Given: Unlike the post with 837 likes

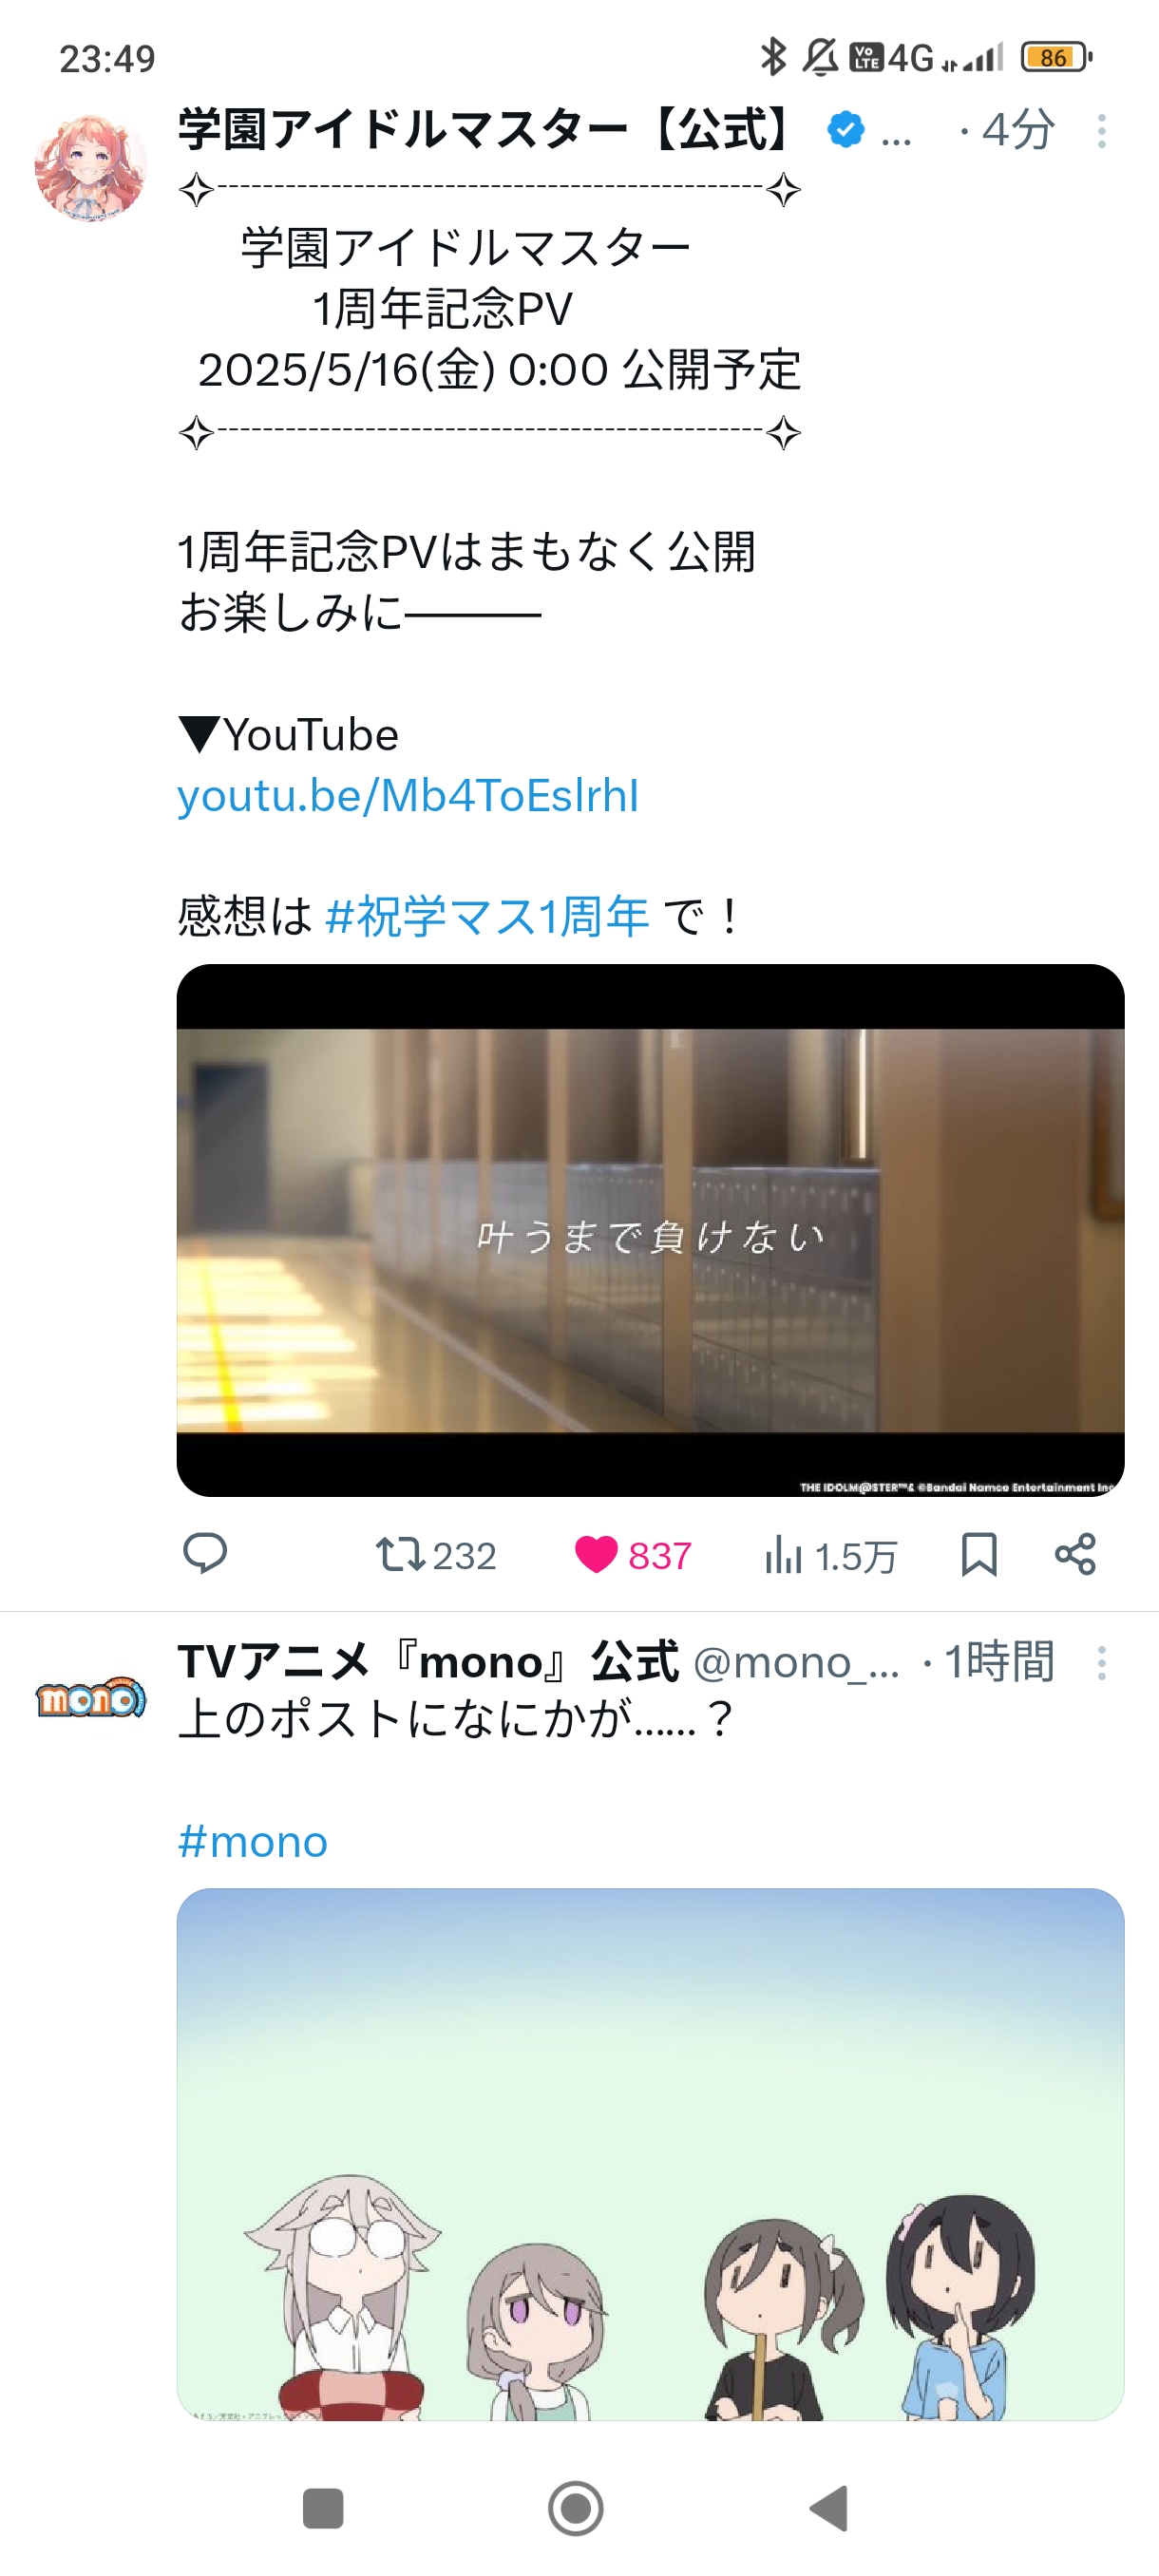Looking at the screenshot, I should [633, 1555].
